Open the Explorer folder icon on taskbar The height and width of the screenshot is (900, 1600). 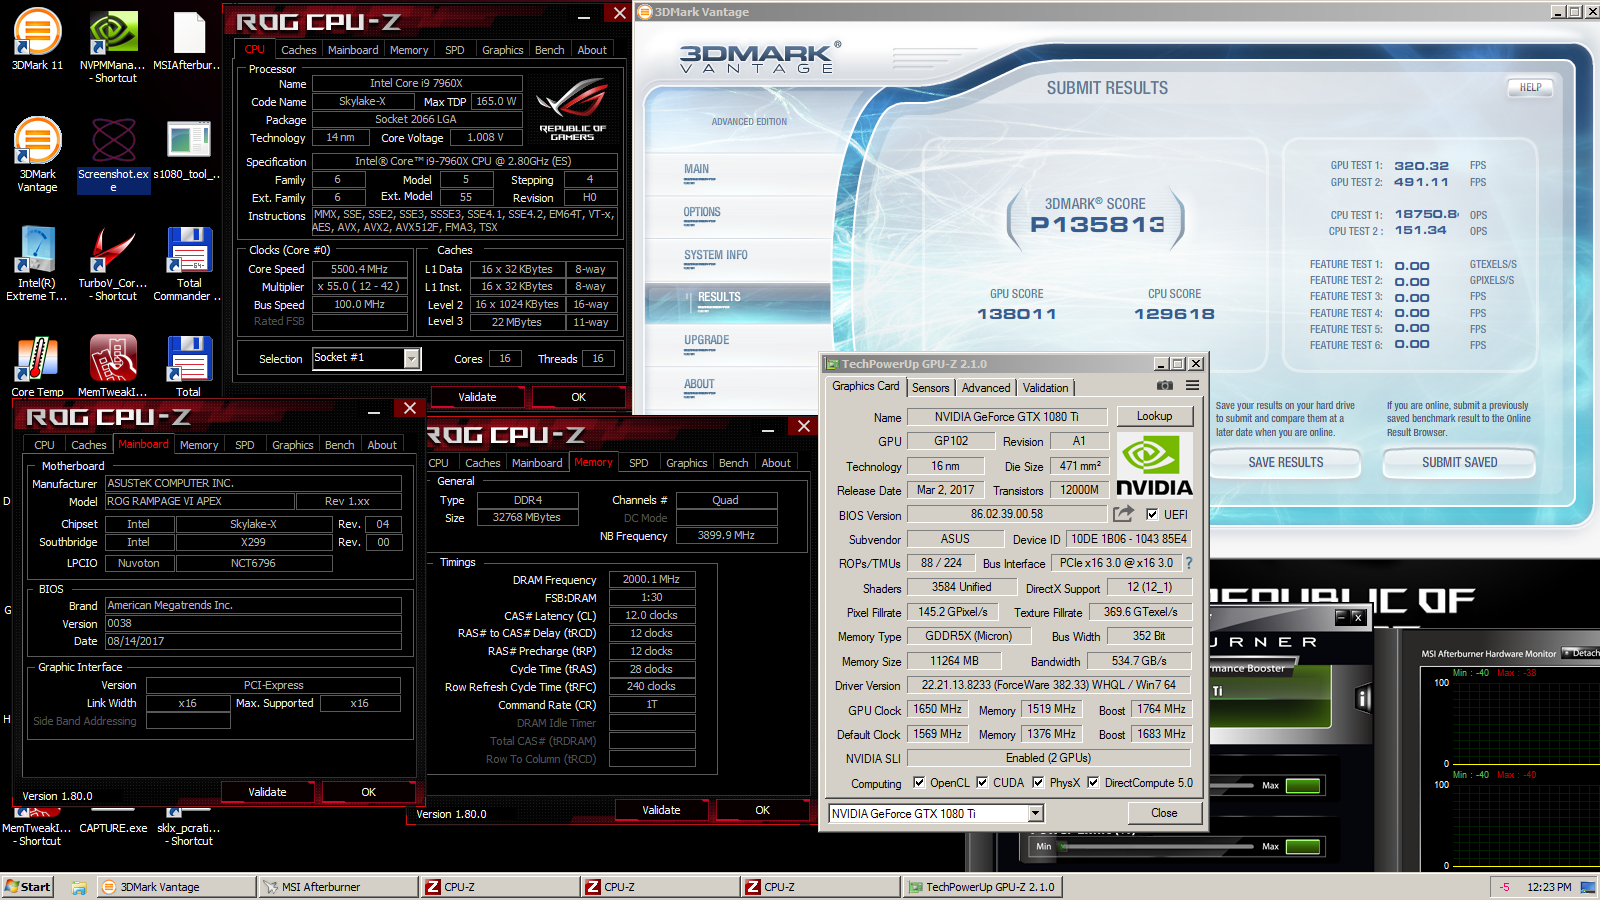pyautogui.click(x=79, y=887)
